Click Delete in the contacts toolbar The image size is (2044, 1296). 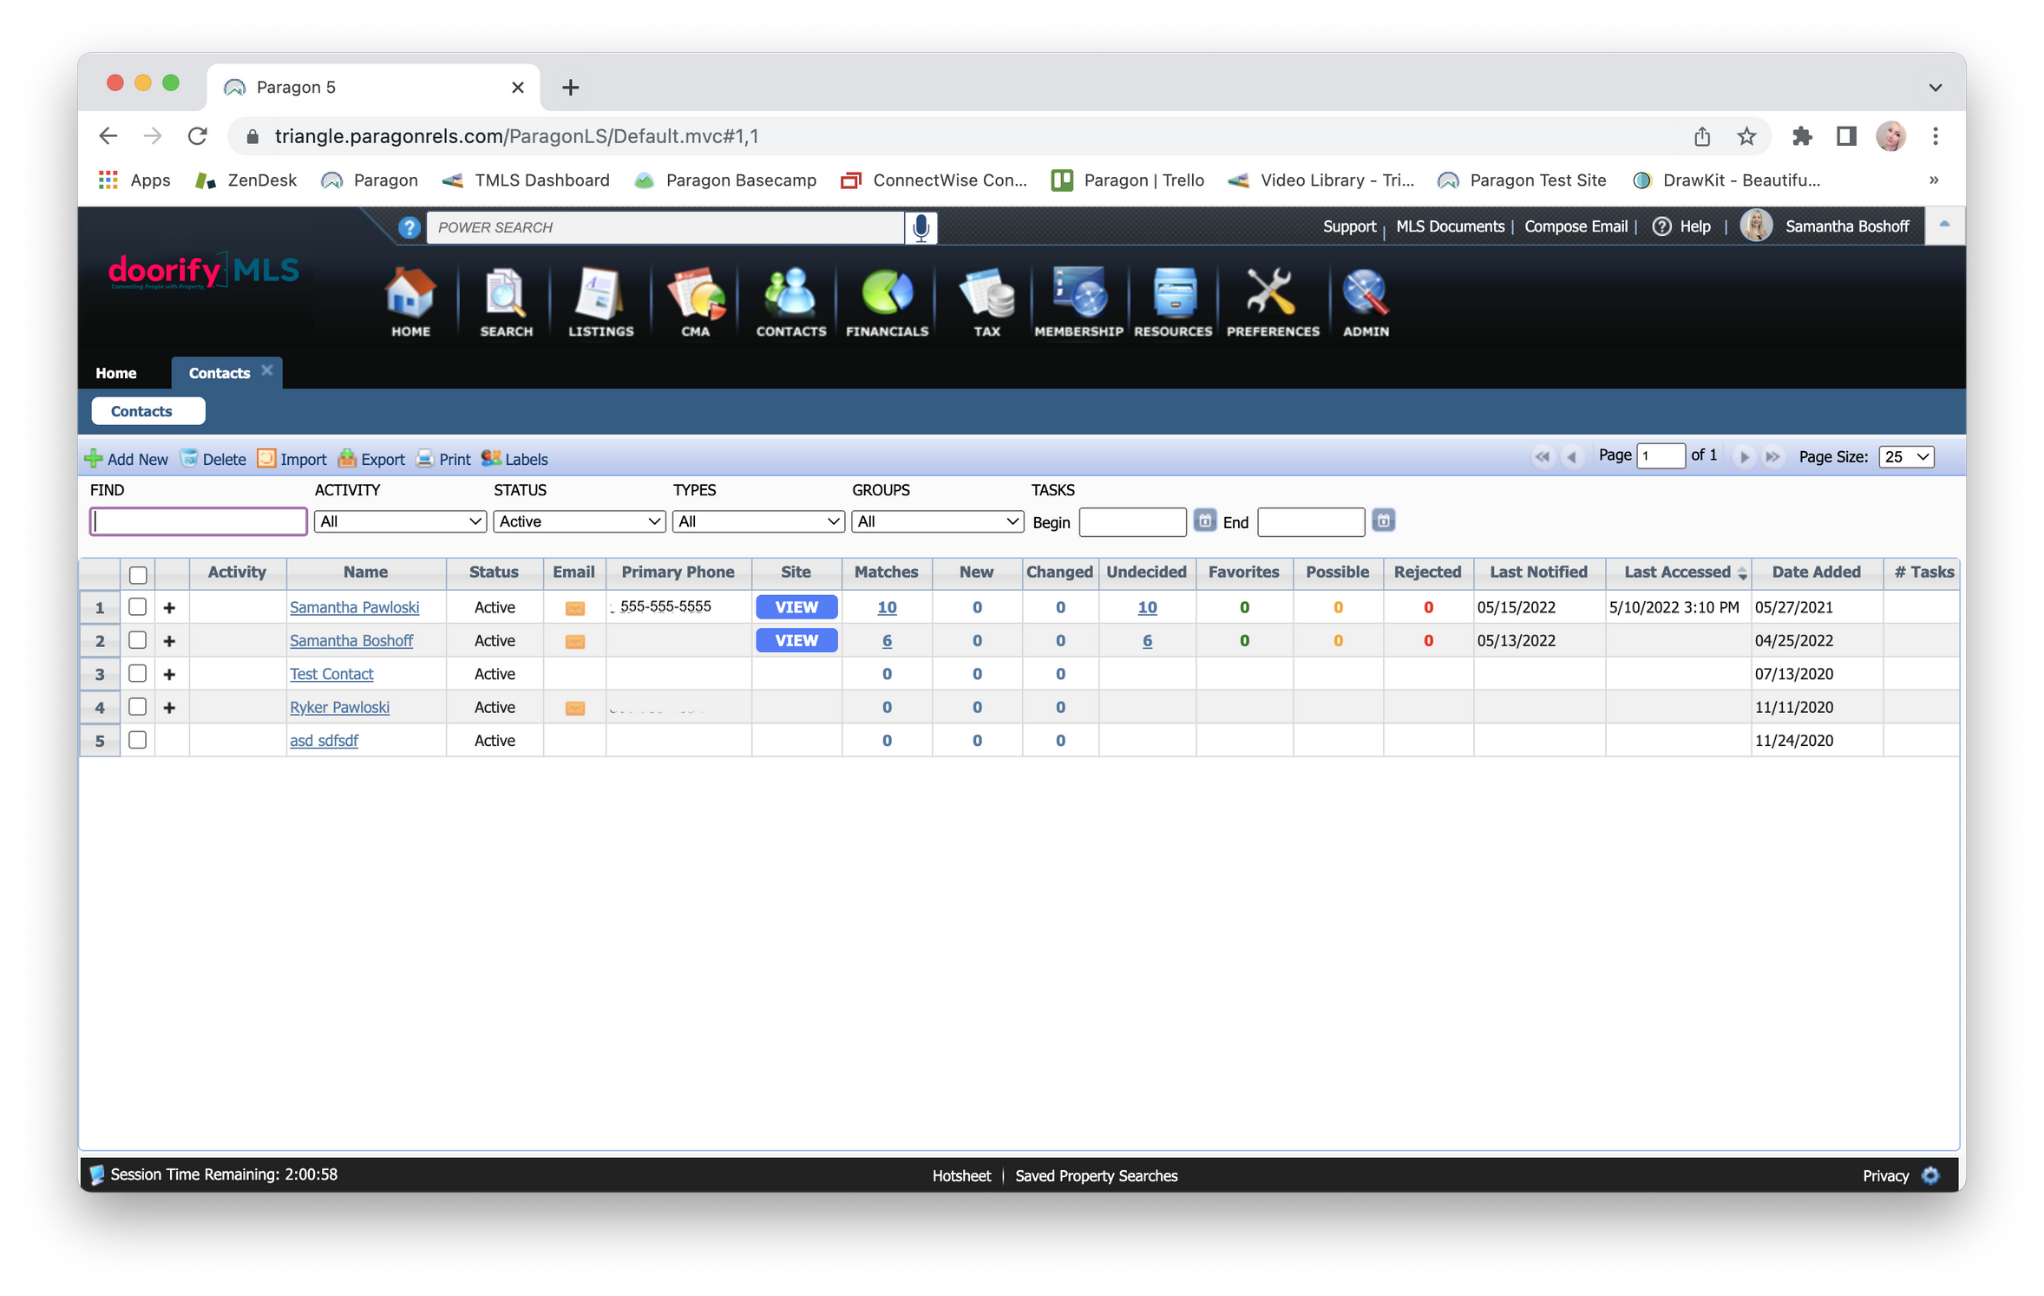[213, 459]
